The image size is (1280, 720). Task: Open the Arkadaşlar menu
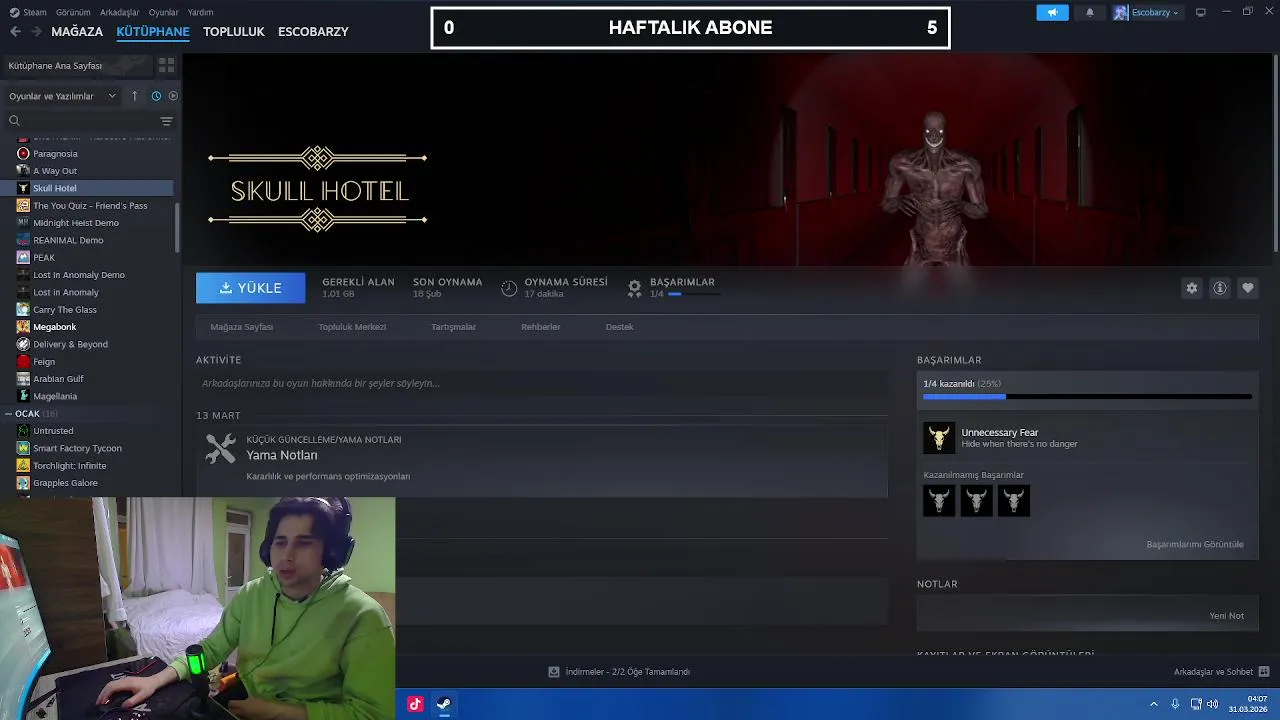pos(120,12)
